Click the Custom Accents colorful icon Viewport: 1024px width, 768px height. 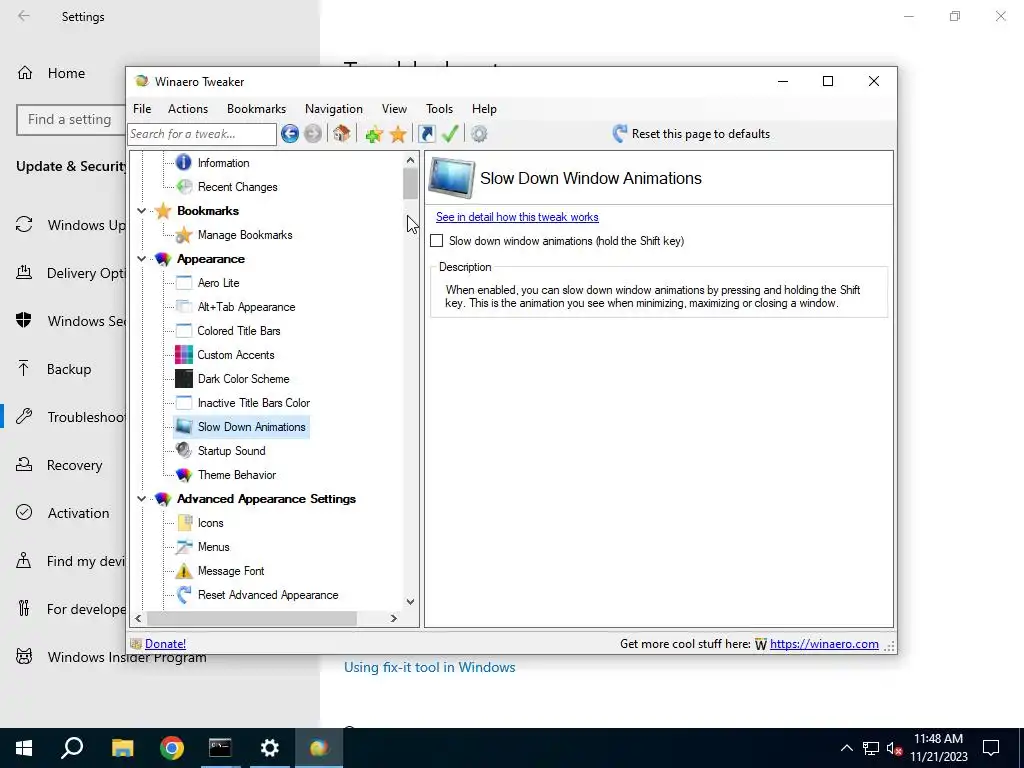coord(184,355)
